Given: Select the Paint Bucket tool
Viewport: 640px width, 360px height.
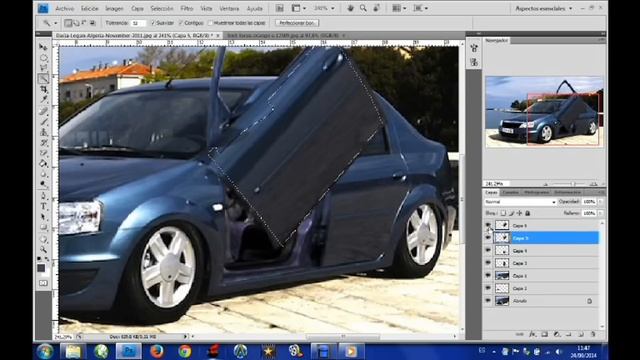Looking at the screenshot, I should [43, 164].
